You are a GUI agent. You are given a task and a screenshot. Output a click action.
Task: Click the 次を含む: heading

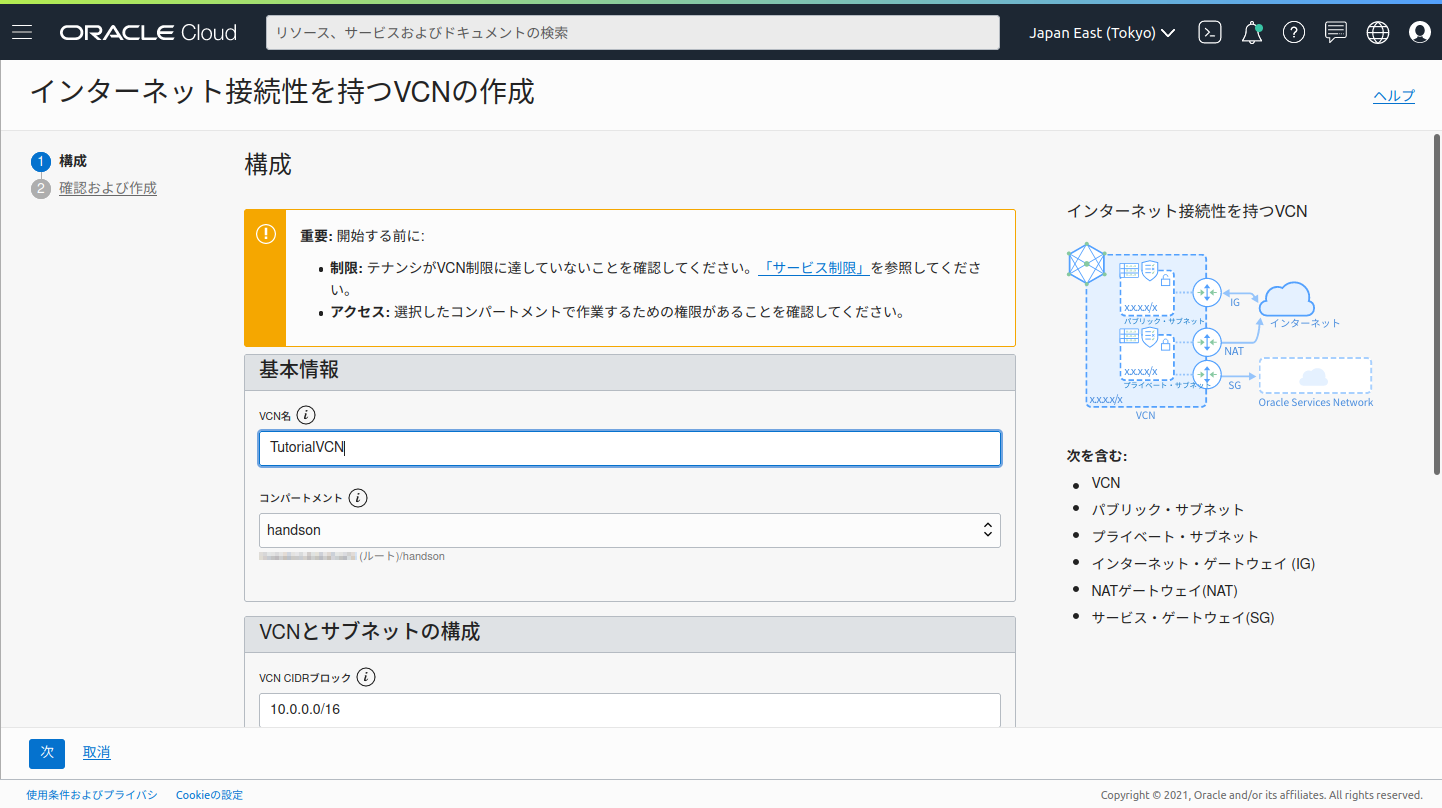pyautogui.click(x=1097, y=456)
